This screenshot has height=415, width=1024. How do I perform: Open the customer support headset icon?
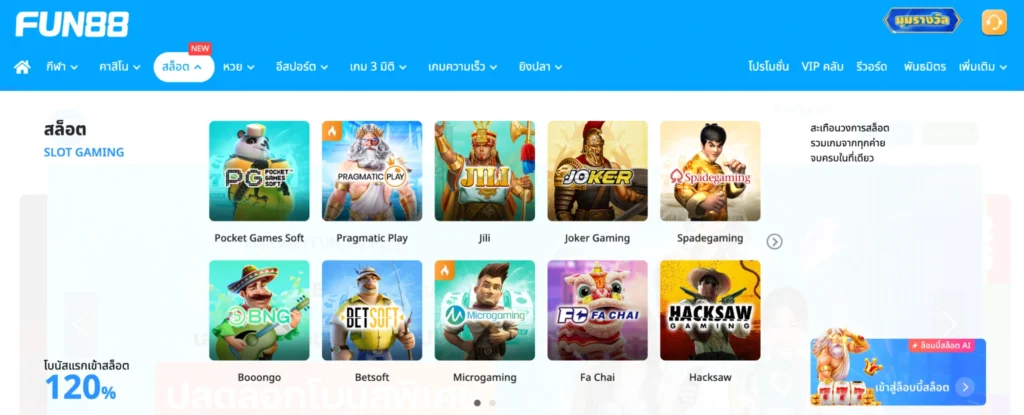click(994, 22)
